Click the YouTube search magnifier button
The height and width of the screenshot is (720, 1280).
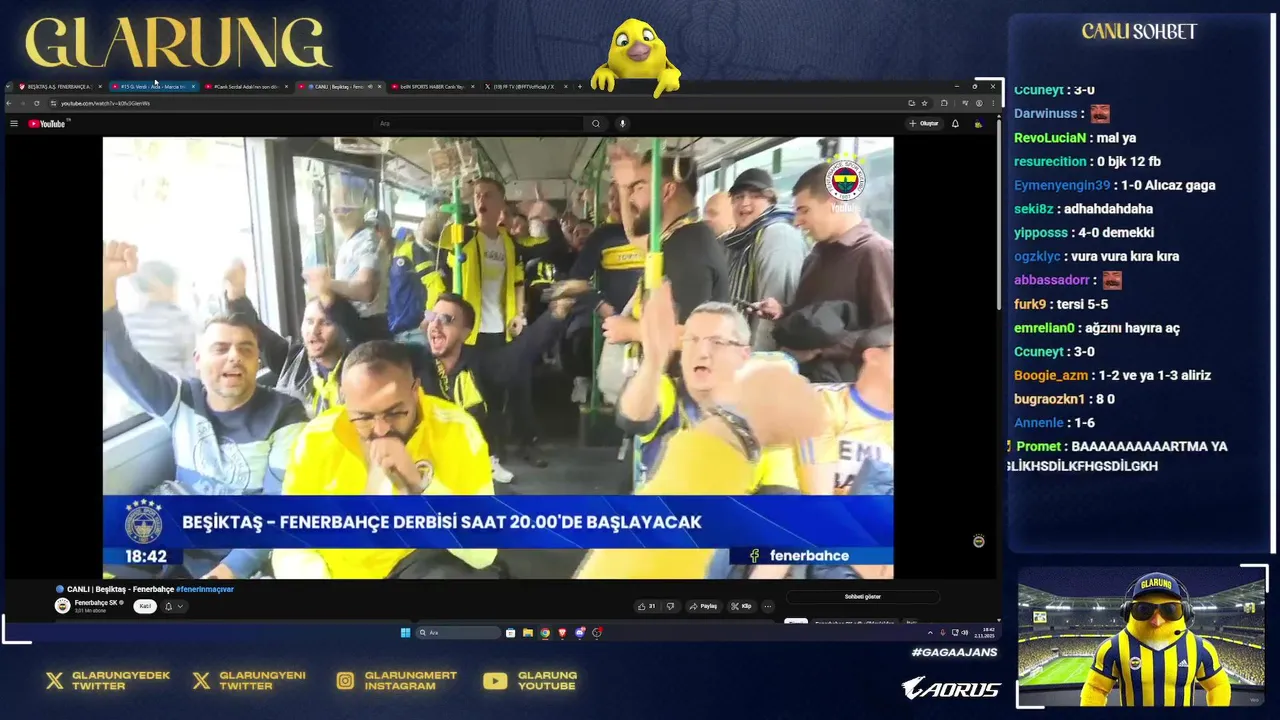tap(596, 124)
